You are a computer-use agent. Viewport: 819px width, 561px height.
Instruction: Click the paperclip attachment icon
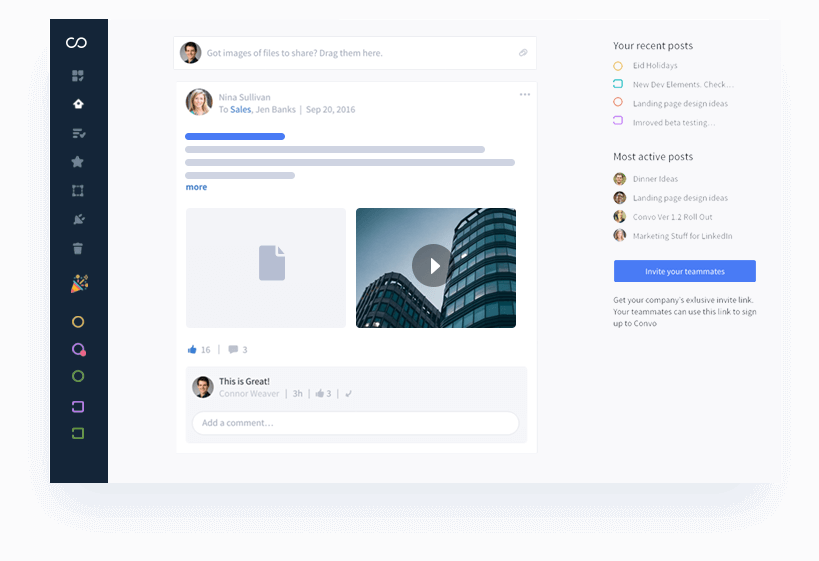click(523, 53)
